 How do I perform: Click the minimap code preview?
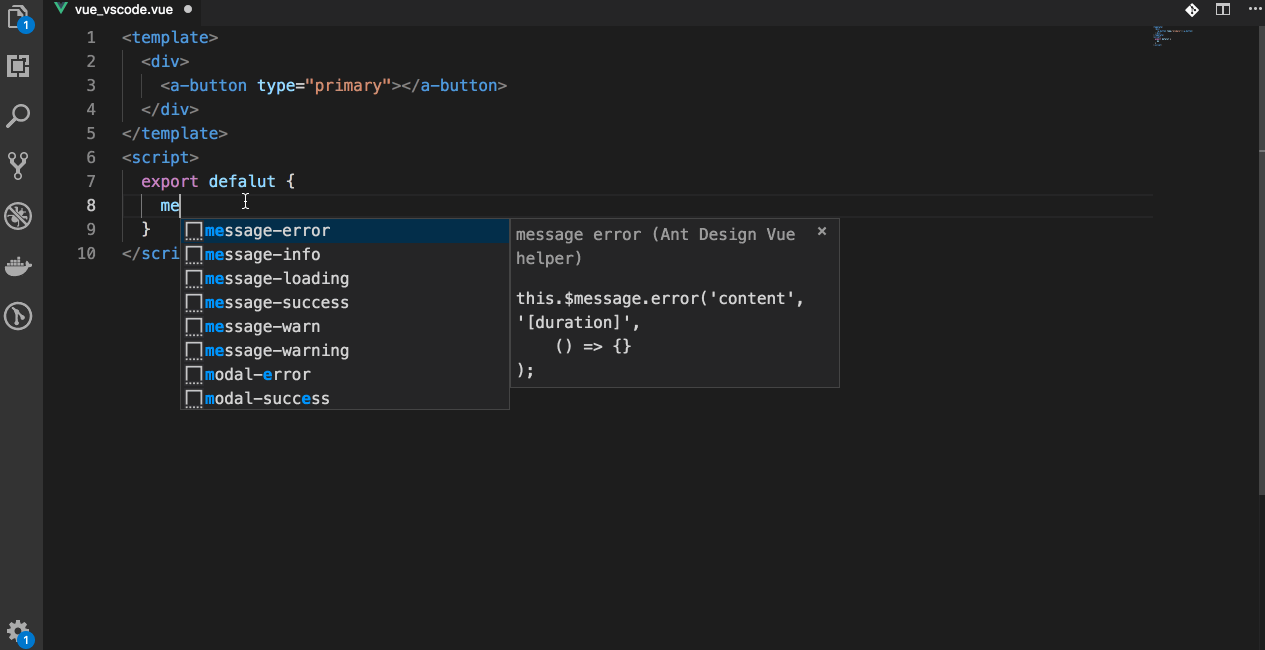pos(1172,36)
